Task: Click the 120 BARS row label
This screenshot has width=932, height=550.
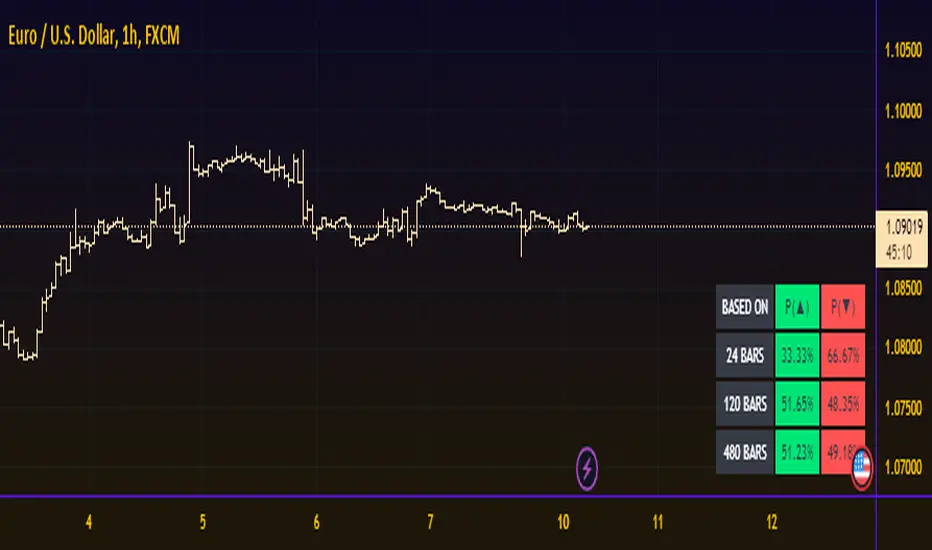Action: pos(745,404)
